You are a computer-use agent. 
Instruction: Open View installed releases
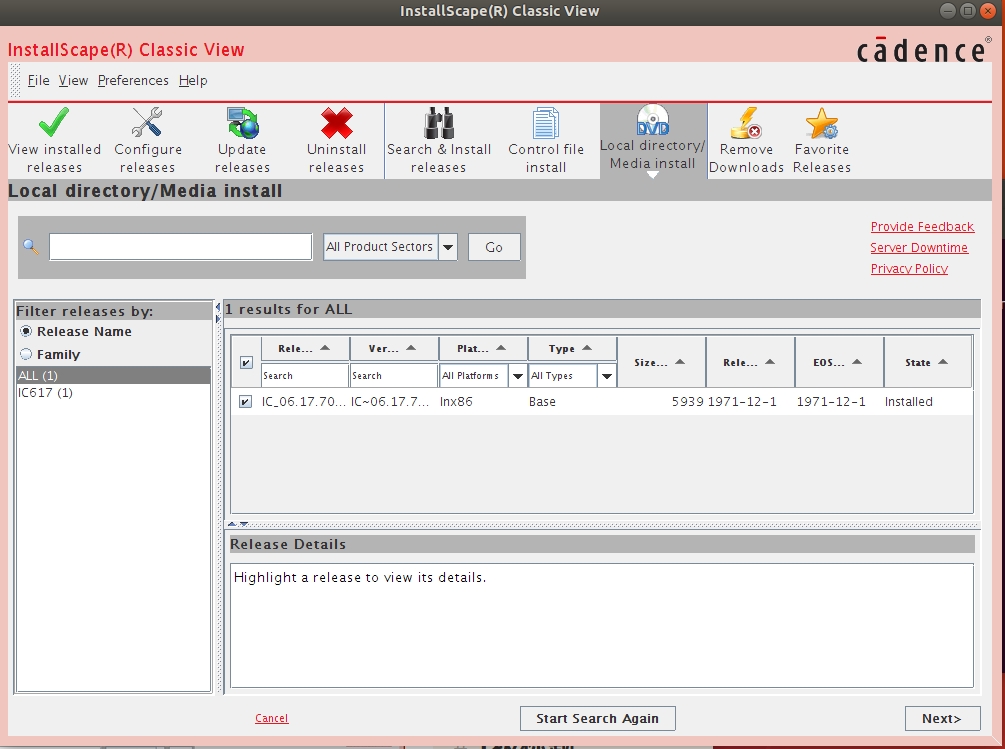pos(54,140)
